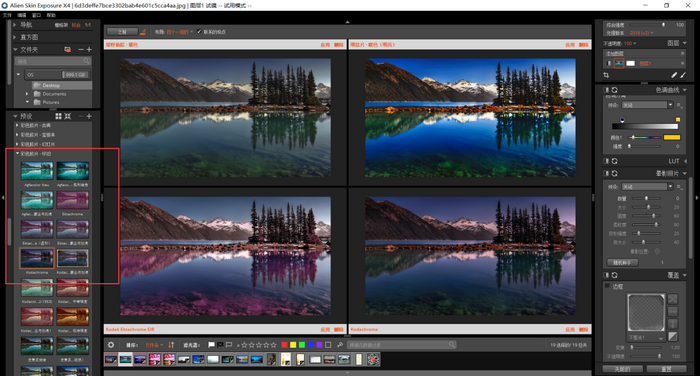Select the crop tool in layers panel
The height and width of the screenshot is (376, 700).
[606, 75]
